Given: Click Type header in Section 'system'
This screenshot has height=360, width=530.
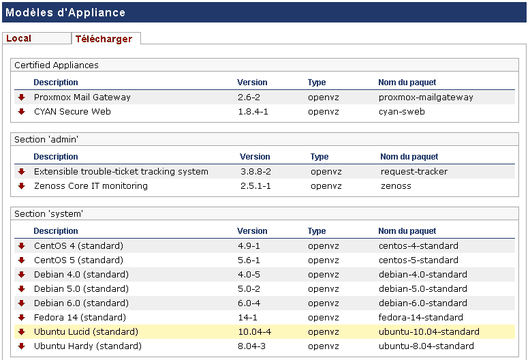Looking at the screenshot, I should tap(317, 231).
